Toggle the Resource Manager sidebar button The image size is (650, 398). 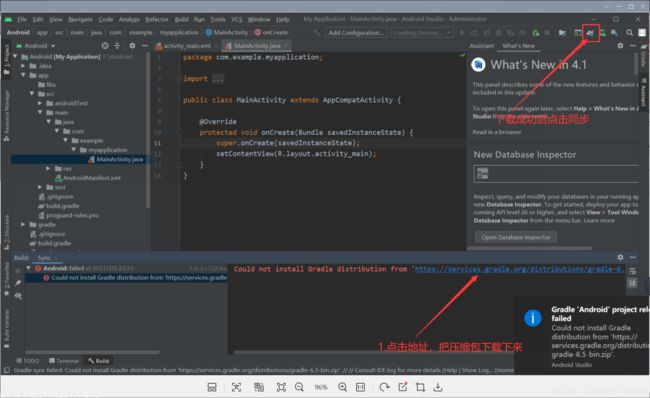[6, 116]
